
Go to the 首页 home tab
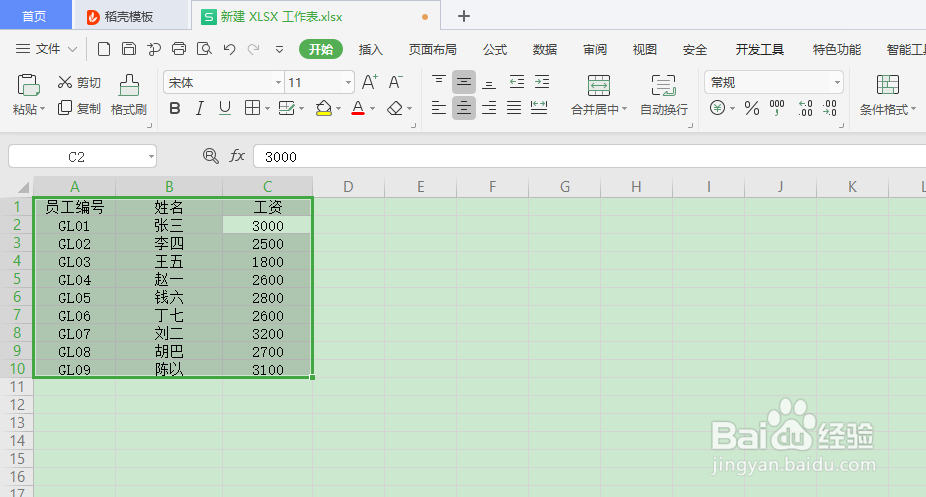(x=34, y=16)
